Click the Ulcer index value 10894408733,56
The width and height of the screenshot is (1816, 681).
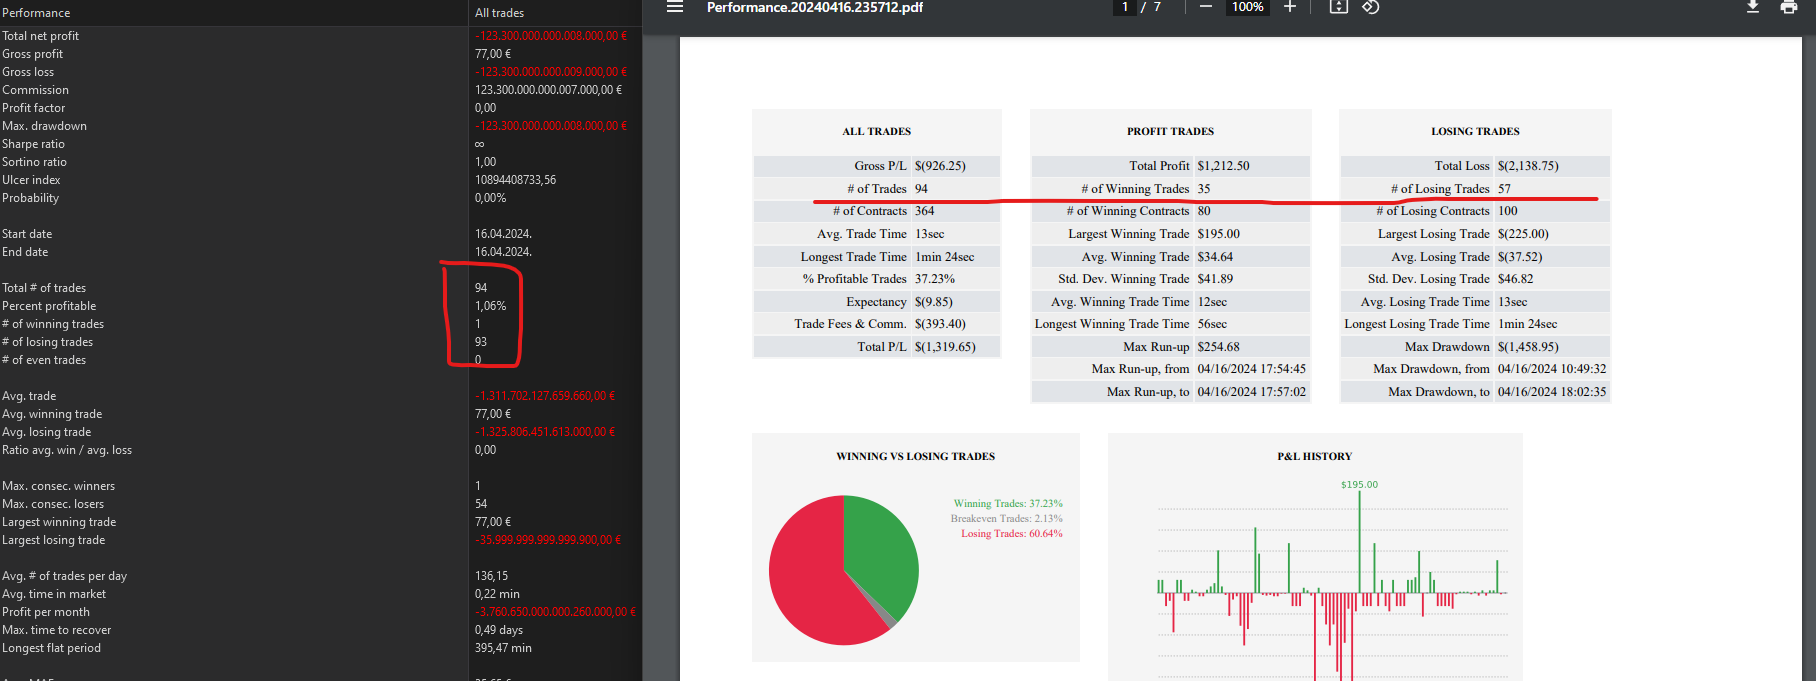pyautogui.click(x=515, y=180)
